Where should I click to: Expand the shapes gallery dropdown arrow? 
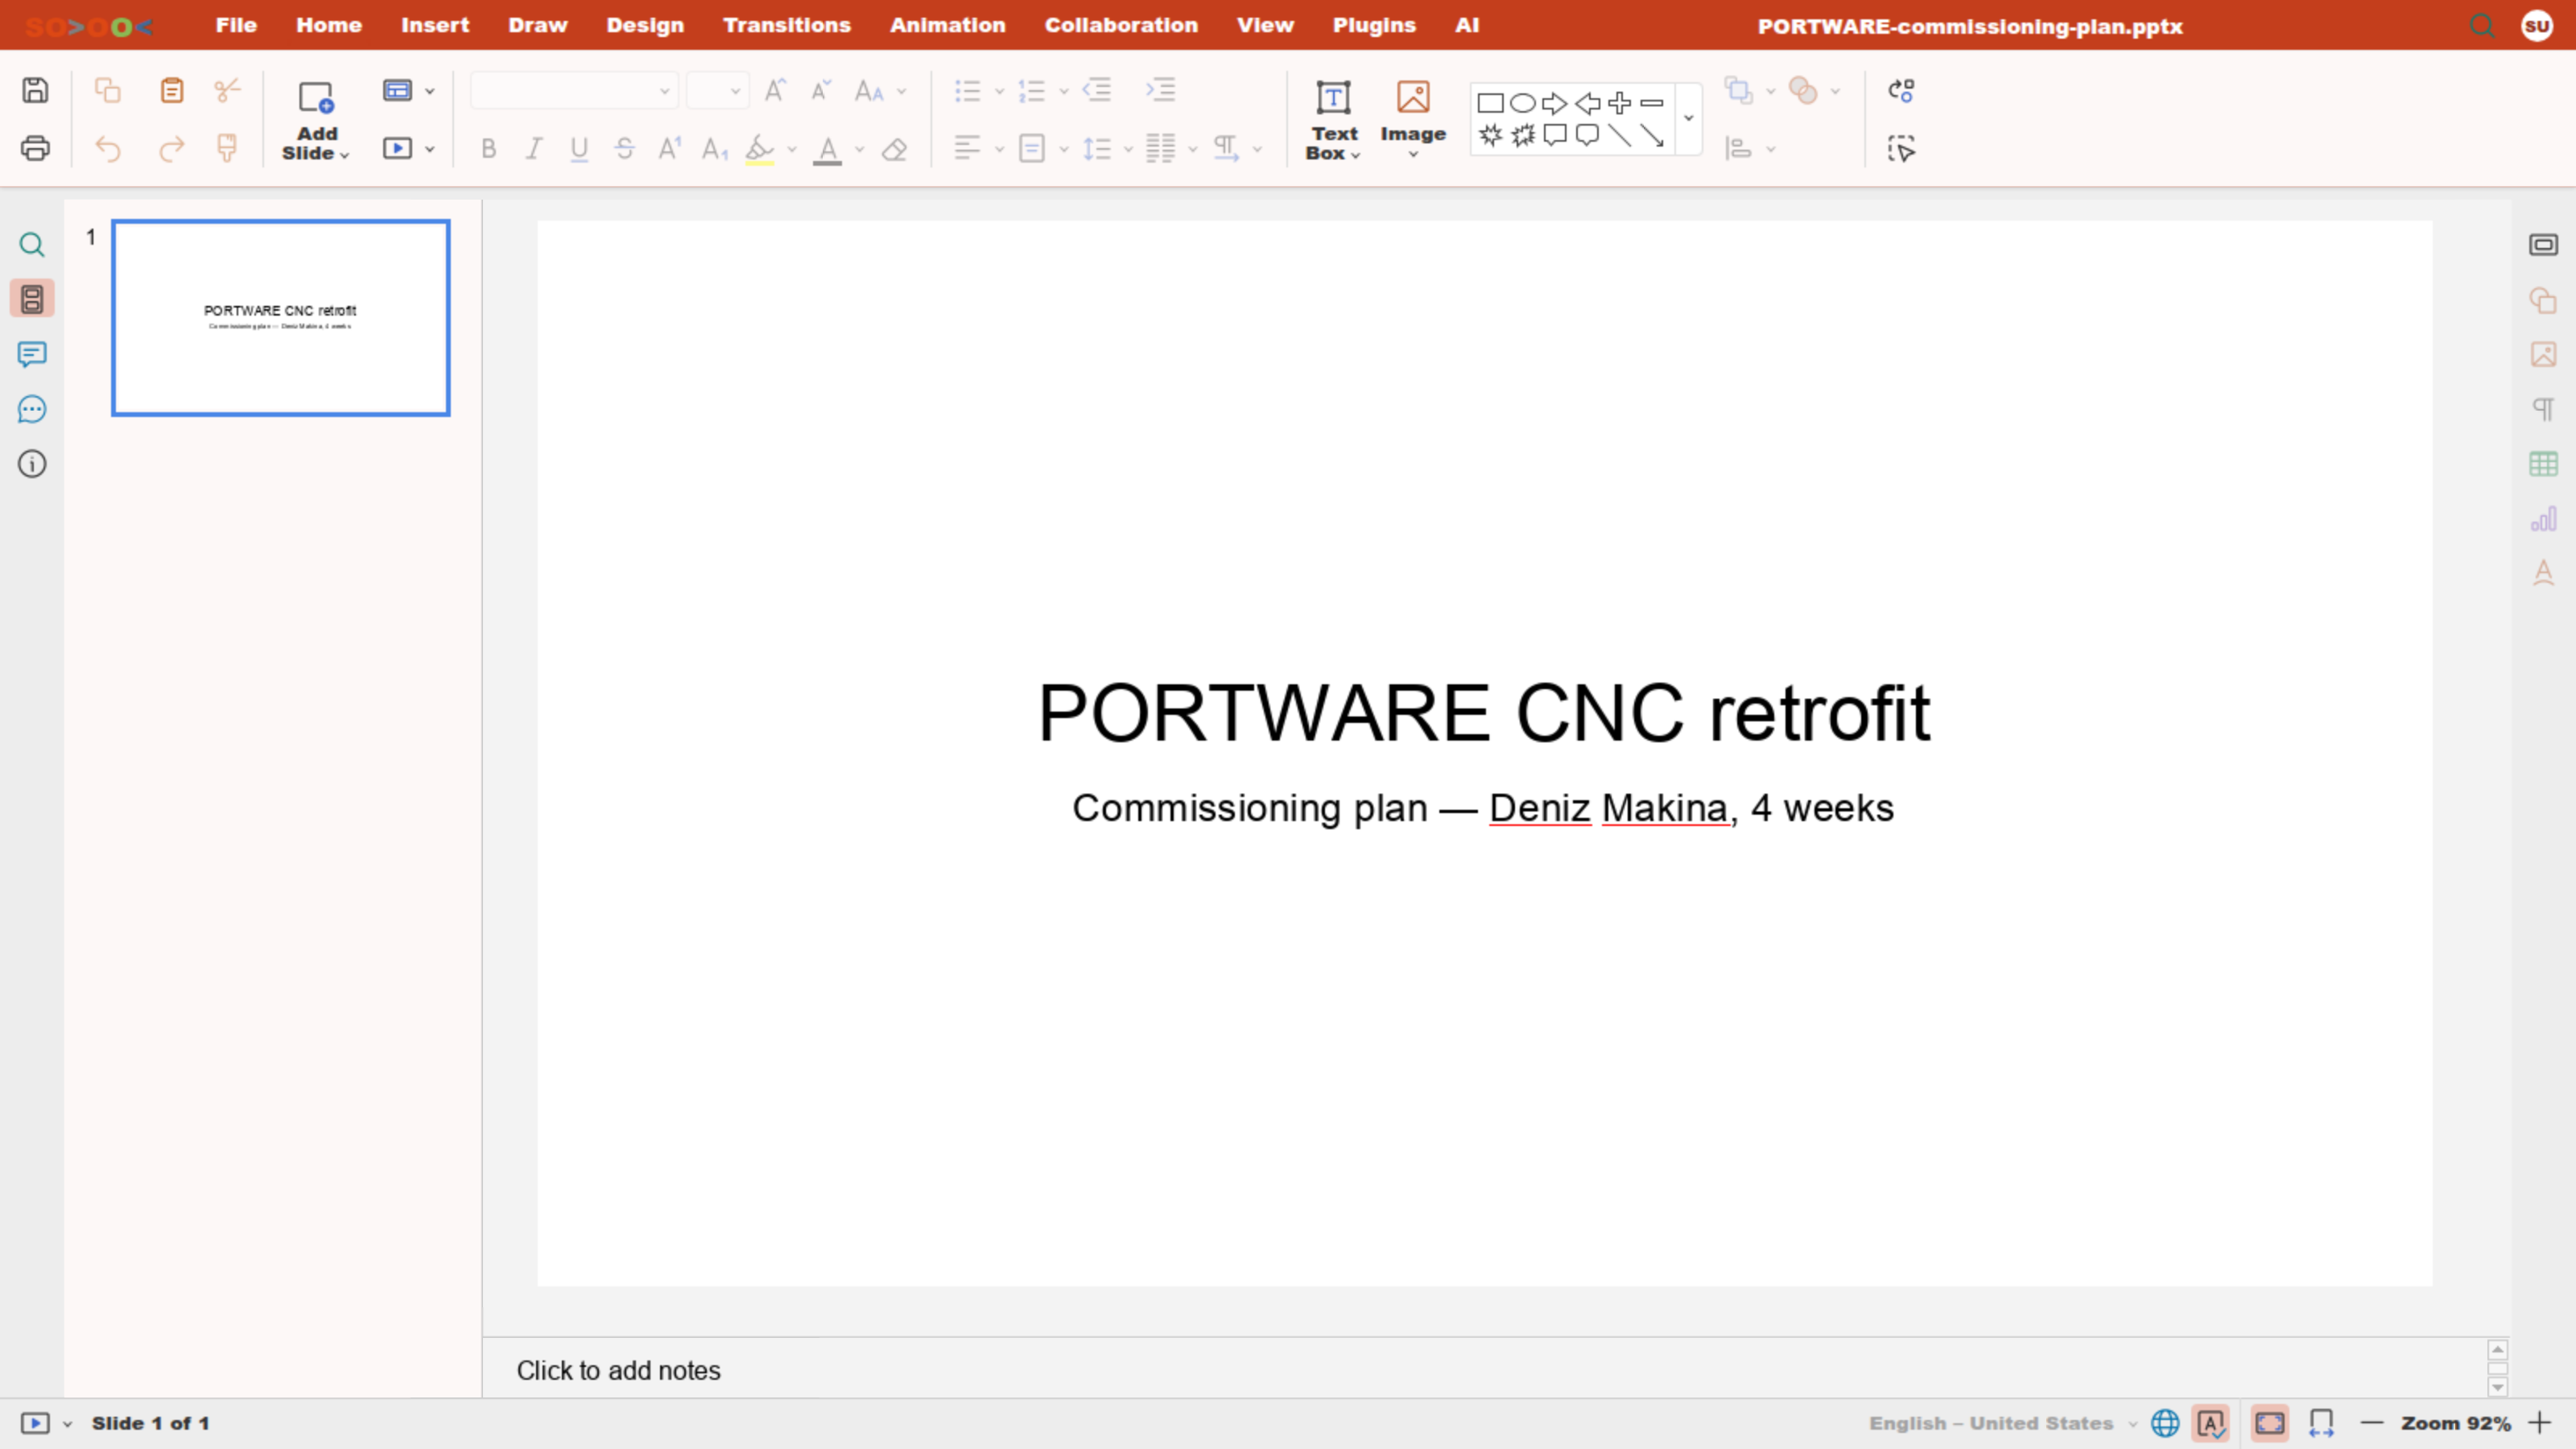1688,118
